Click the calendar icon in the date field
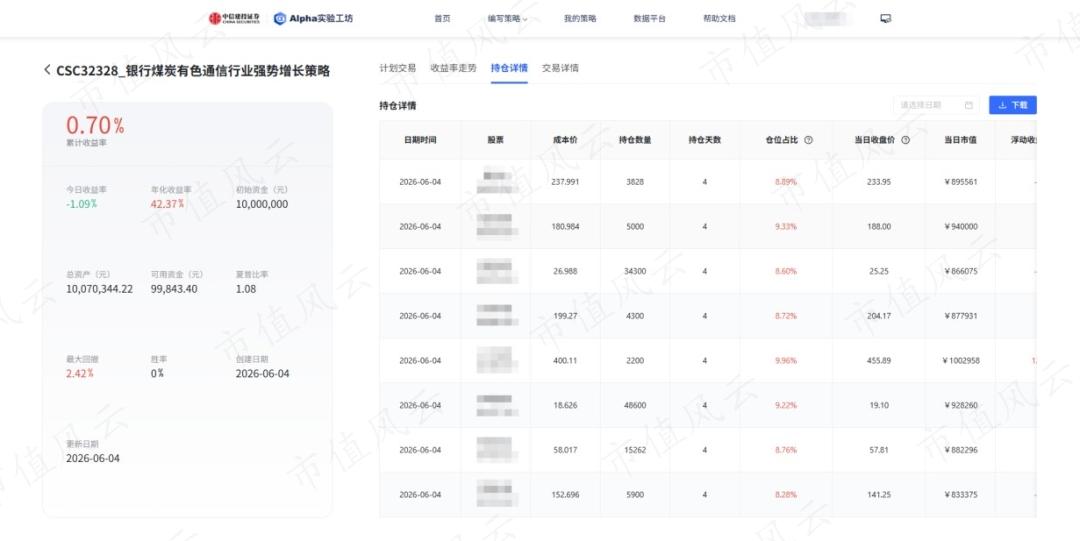Screen dimensions: 1080x541 (969, 105)
